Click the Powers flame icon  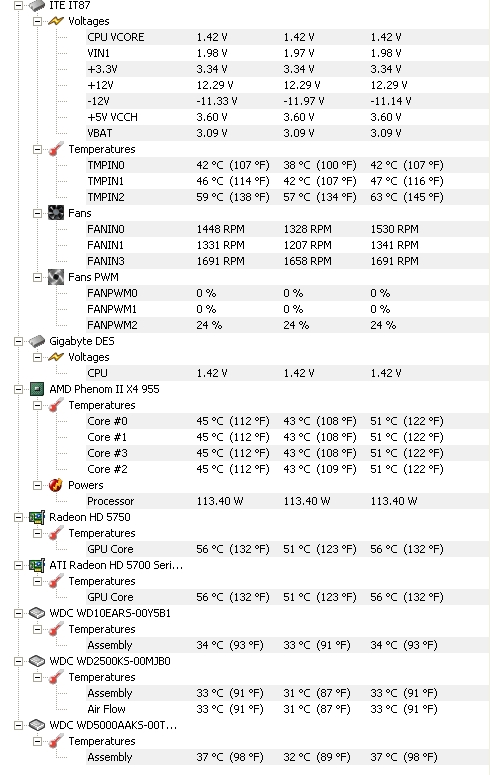tap(56, 485)
